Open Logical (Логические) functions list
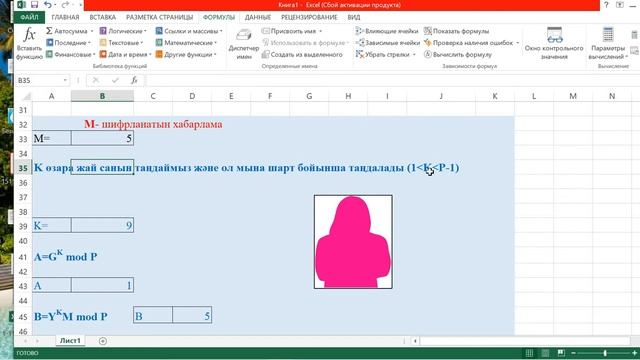 pyautogui.click(x=123, y=31)
